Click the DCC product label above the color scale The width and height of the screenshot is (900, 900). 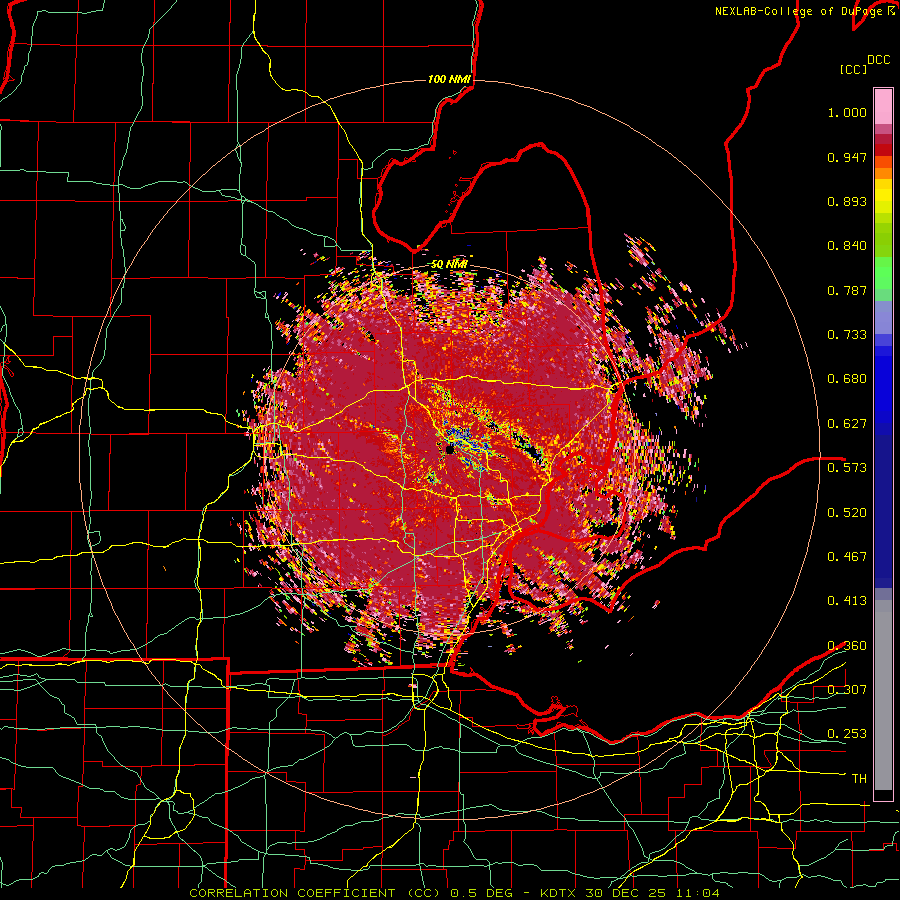tap(878, 60)
